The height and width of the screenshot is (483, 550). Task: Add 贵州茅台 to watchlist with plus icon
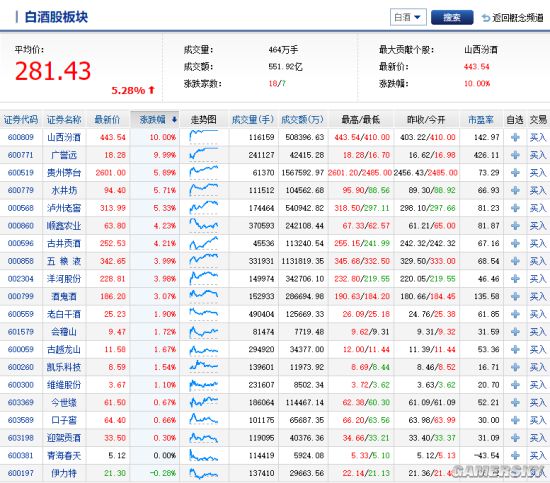click(x=515, y=173)
